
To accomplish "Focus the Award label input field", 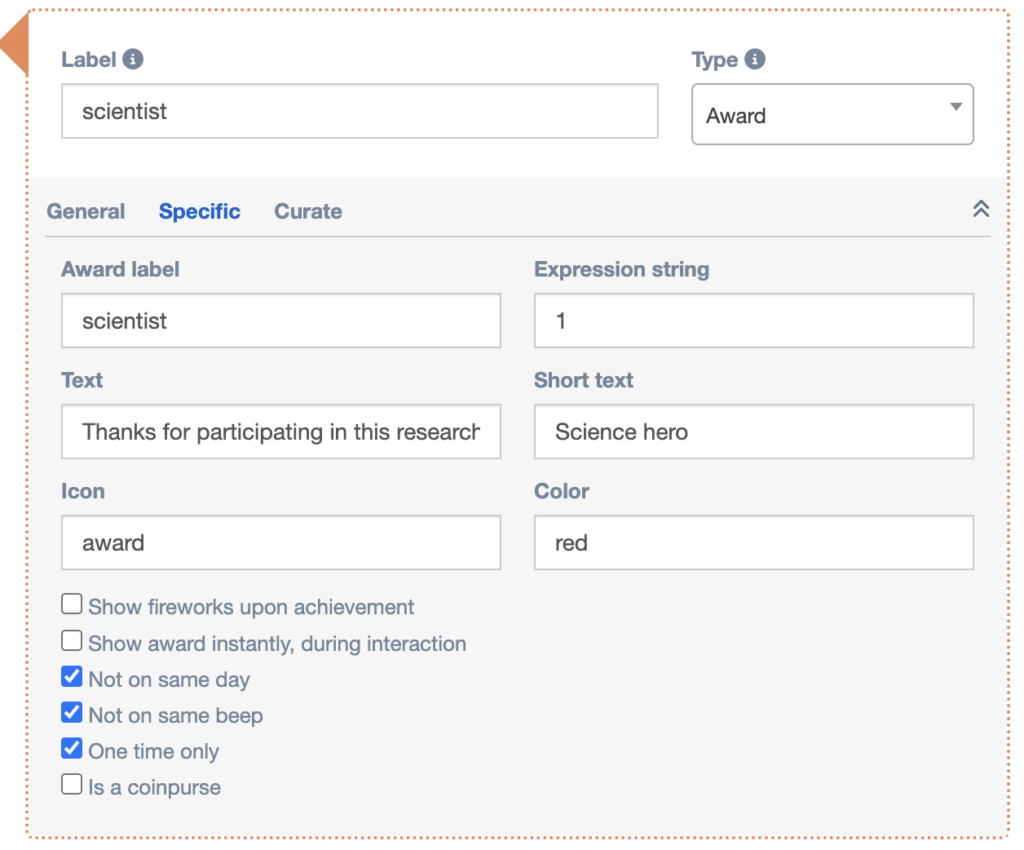I will click(x=280, y=321).
